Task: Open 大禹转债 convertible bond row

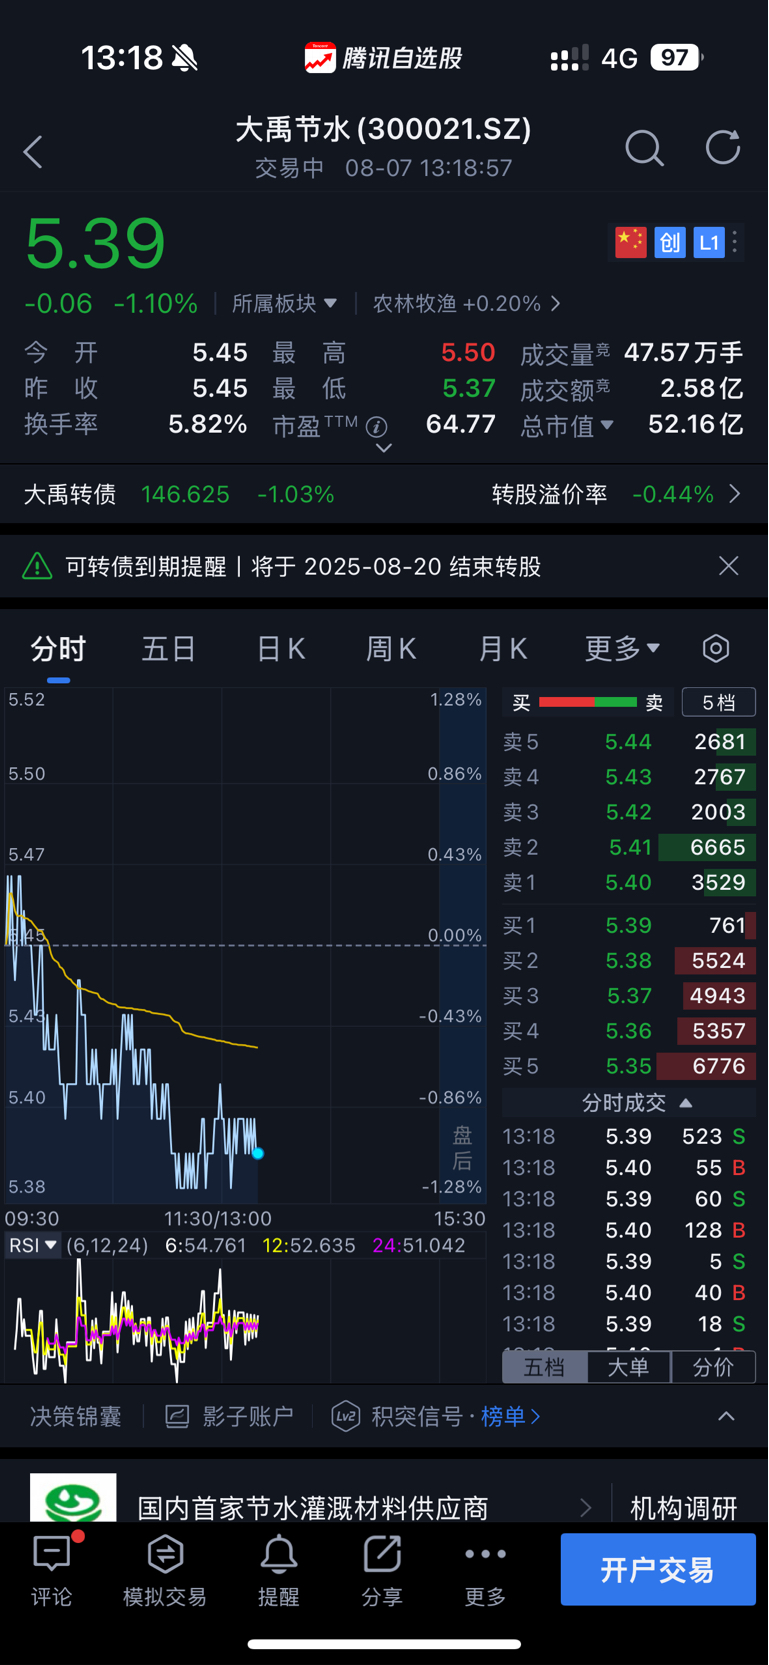Action: click(179, 494)
